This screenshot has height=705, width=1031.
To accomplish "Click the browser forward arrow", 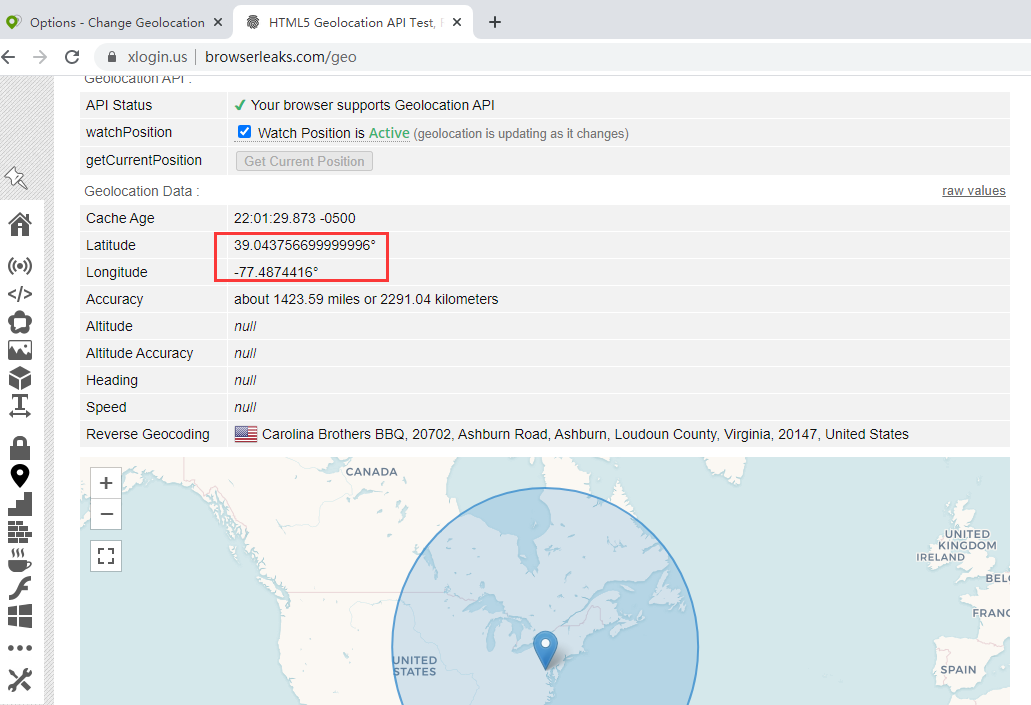I will tap(40, 57).
